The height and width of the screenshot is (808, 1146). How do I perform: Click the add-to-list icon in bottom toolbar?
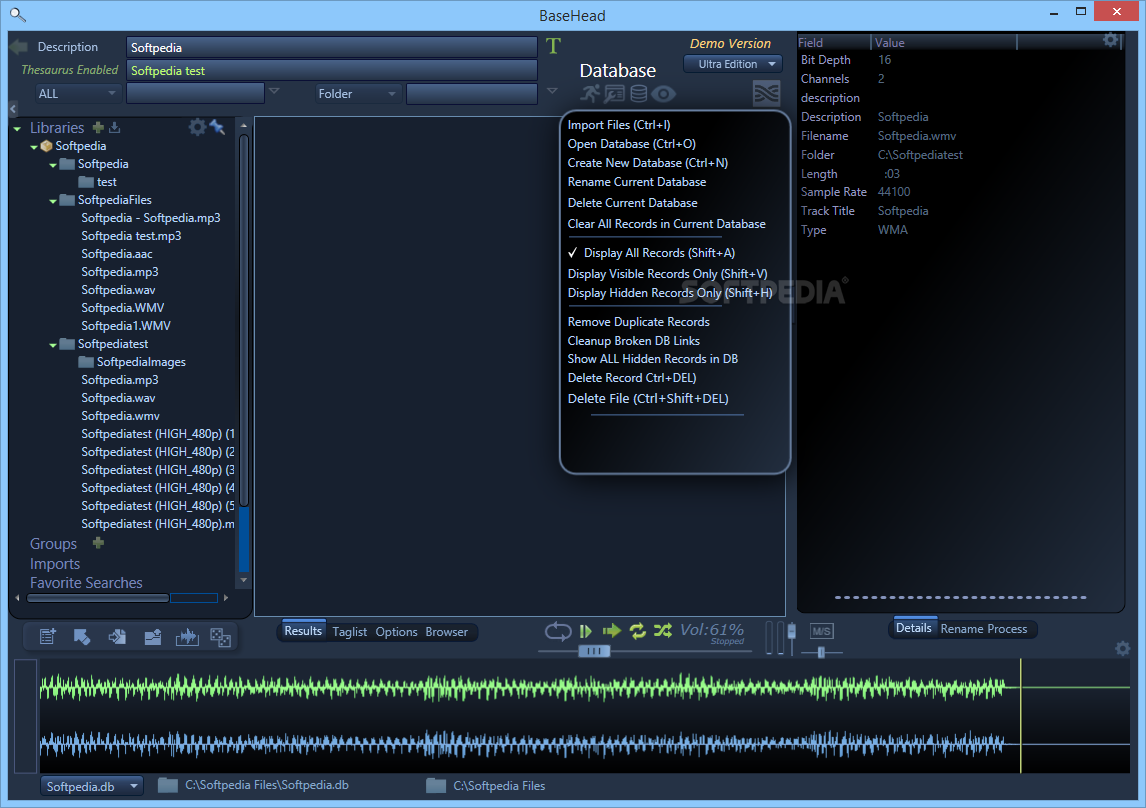48,636
